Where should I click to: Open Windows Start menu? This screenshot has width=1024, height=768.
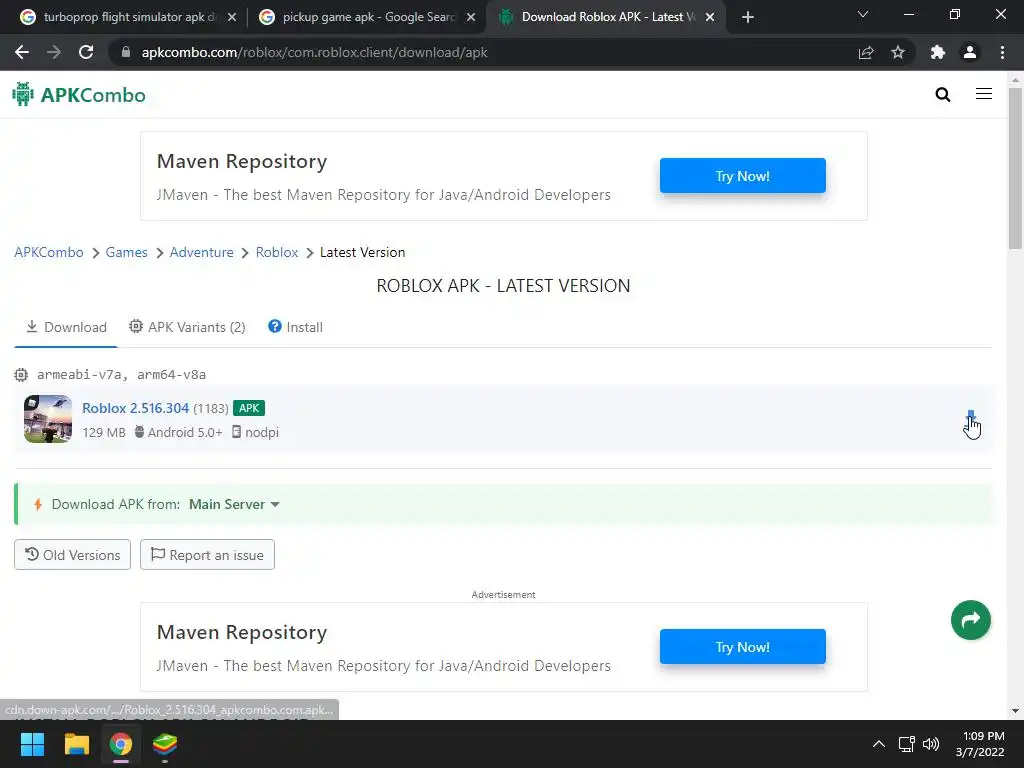point(33,744)
